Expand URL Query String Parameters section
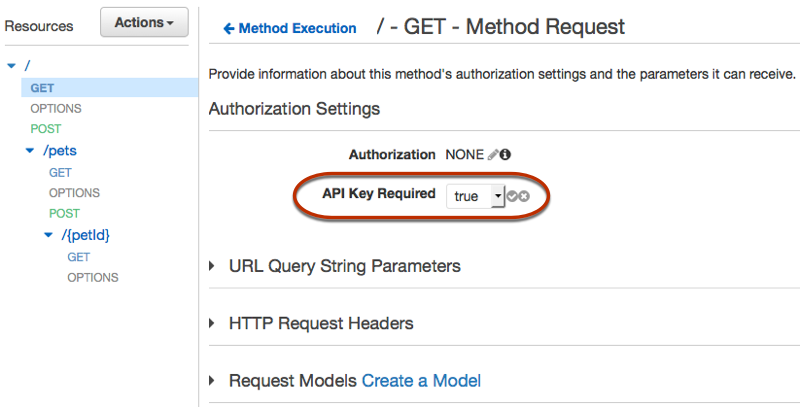Image resolution: width=800 pixels, height=407 pixels. coord(213,266)
